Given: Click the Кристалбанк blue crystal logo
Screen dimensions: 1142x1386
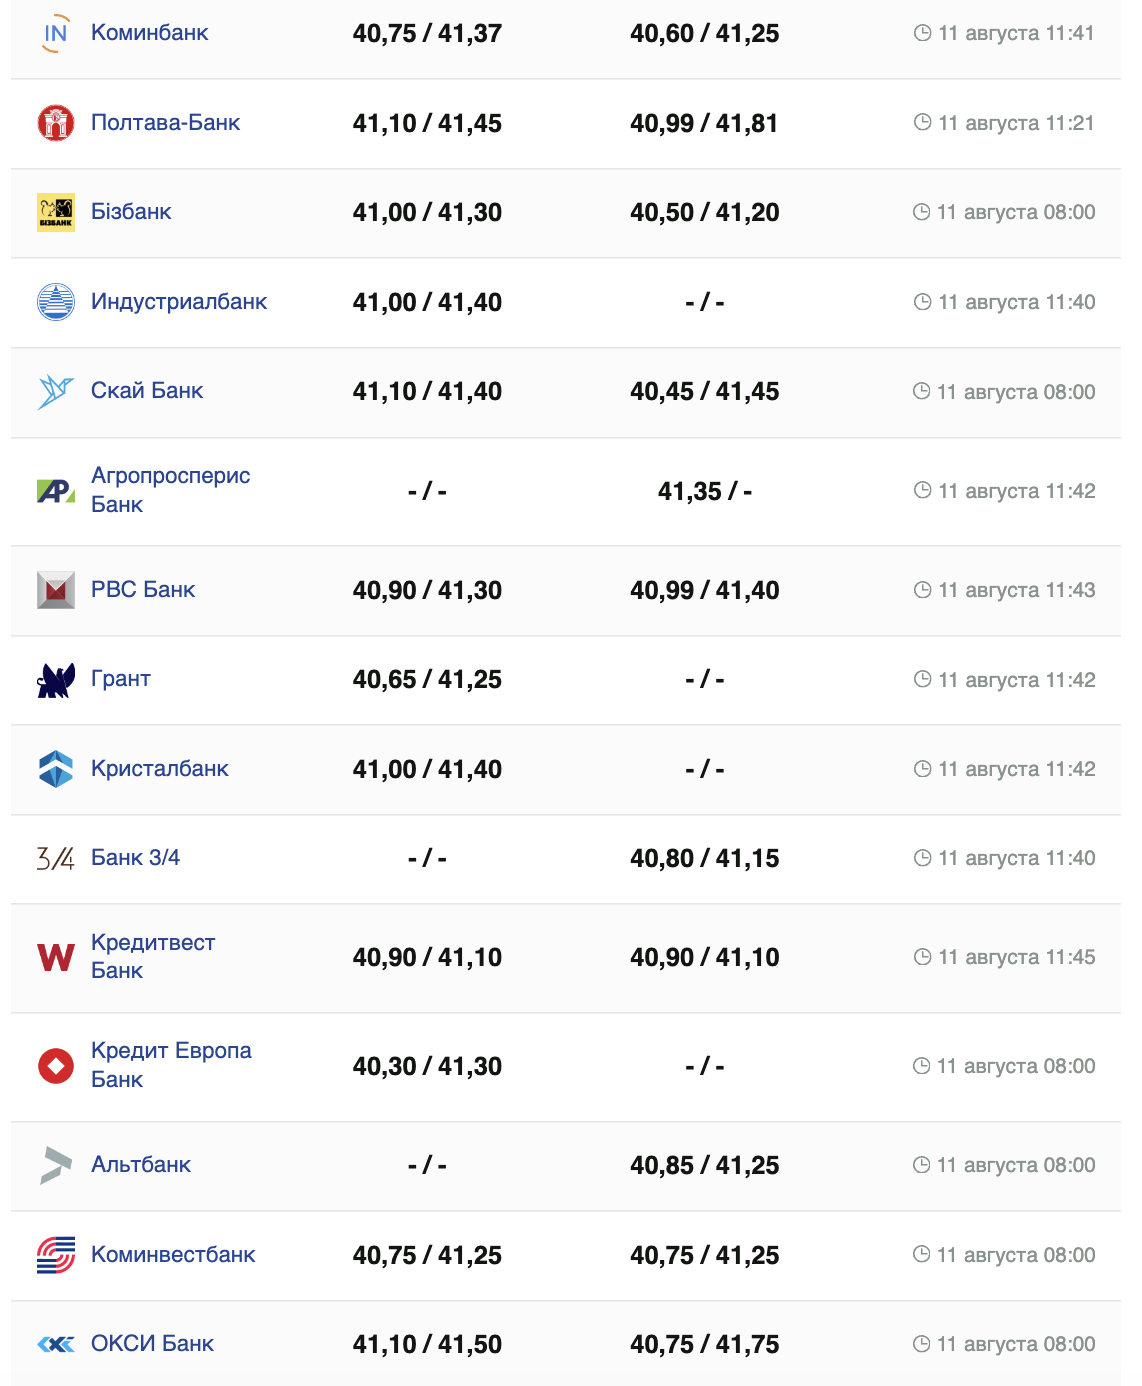Looking at the screenshot, I should [x=56, y=769].
